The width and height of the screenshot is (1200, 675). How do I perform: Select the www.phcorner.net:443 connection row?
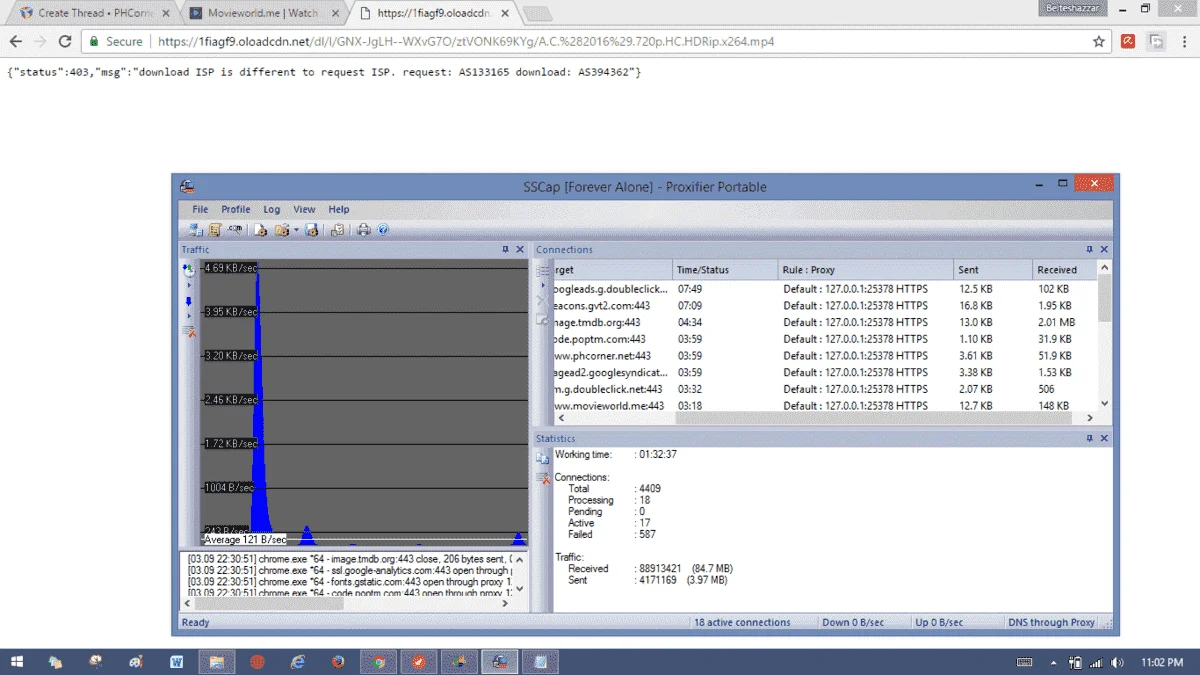click(825, 355)
